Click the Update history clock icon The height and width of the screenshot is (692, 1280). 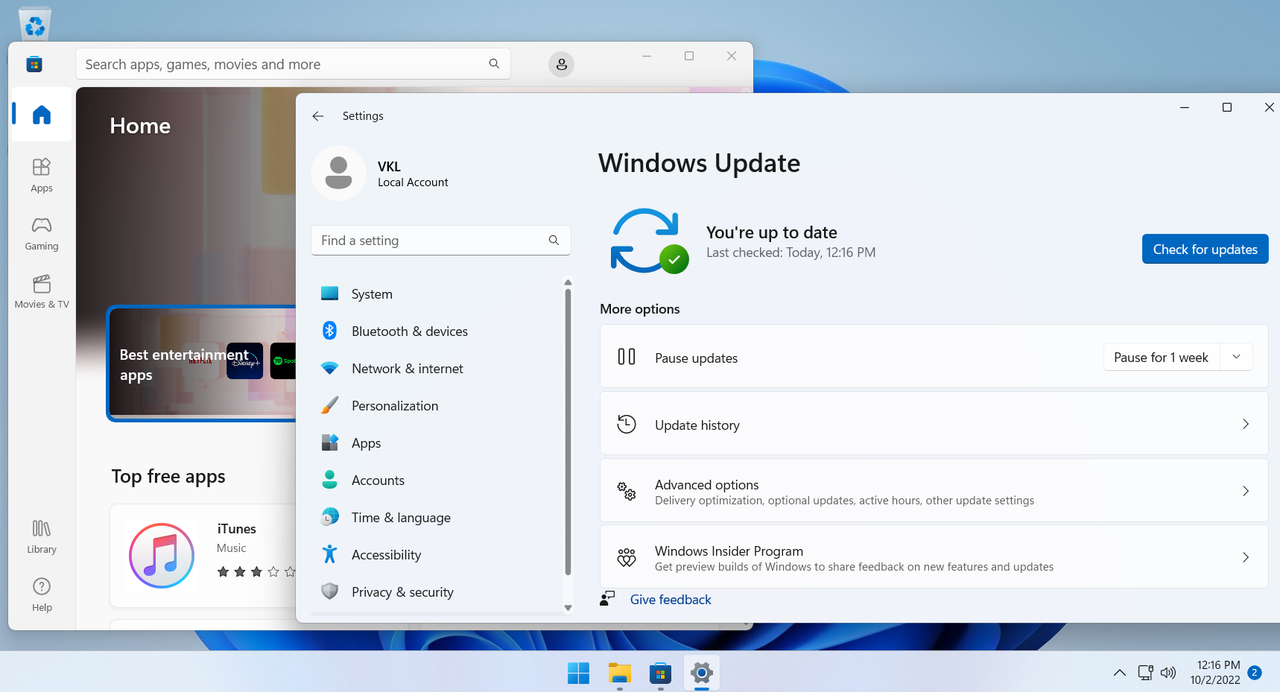pos(627,424)
